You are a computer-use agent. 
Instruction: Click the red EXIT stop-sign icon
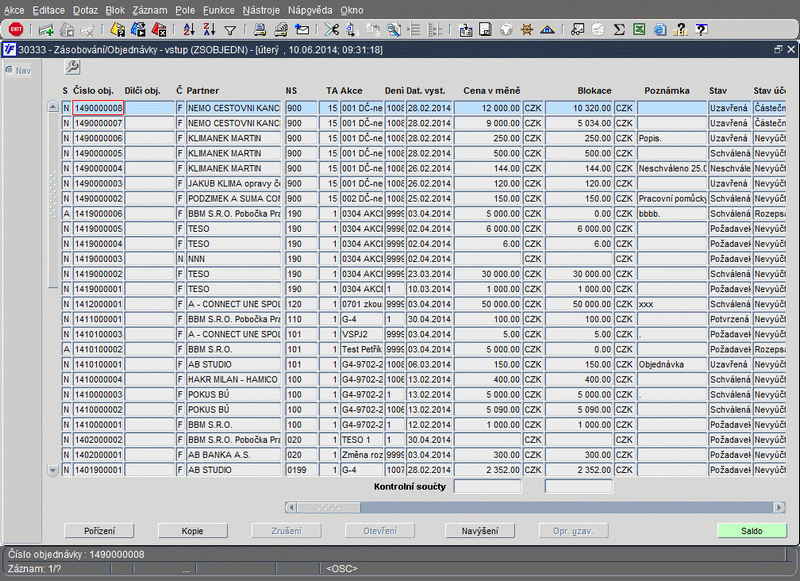[x=16, y=30]
